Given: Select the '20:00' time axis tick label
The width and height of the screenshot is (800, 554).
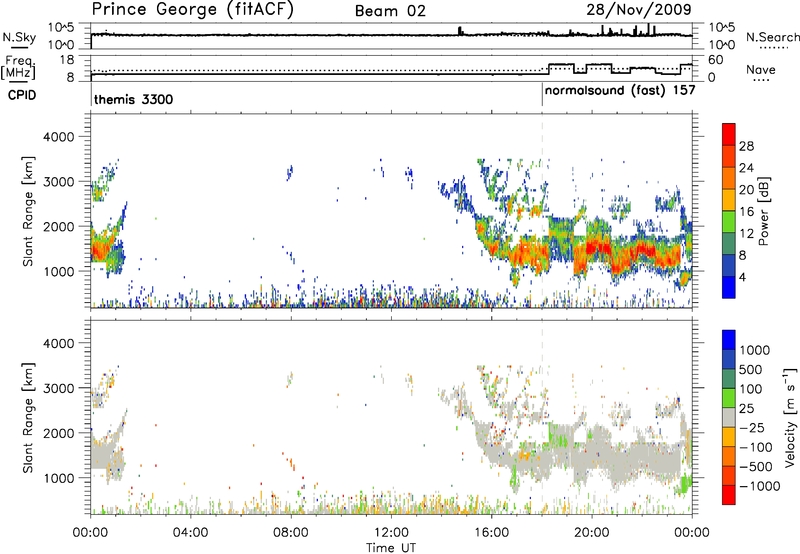Looking at the screenshot, I should coord(591,533).
